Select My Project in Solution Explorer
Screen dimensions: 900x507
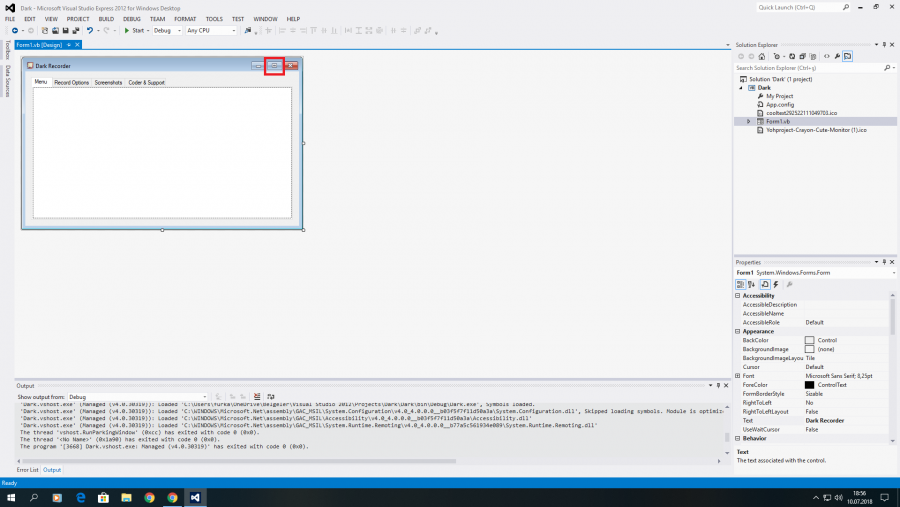(779, 96)
